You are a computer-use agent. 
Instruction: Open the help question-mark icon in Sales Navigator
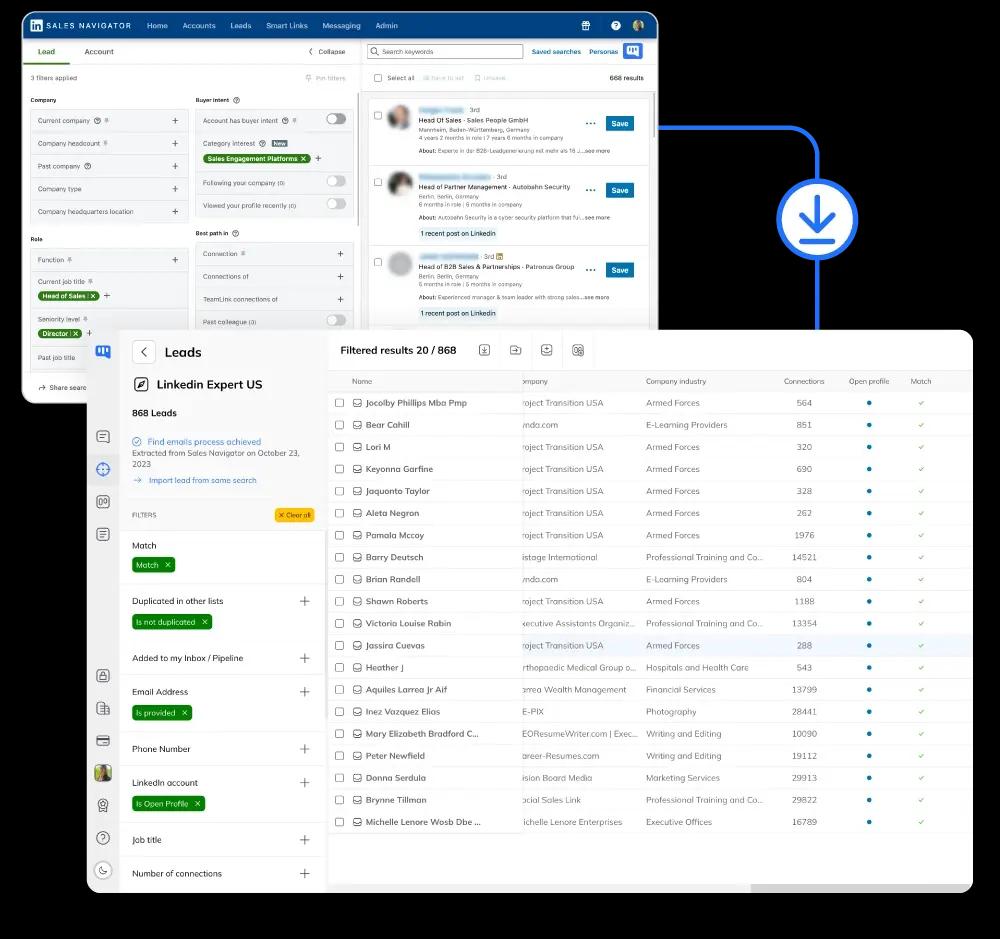615,26
